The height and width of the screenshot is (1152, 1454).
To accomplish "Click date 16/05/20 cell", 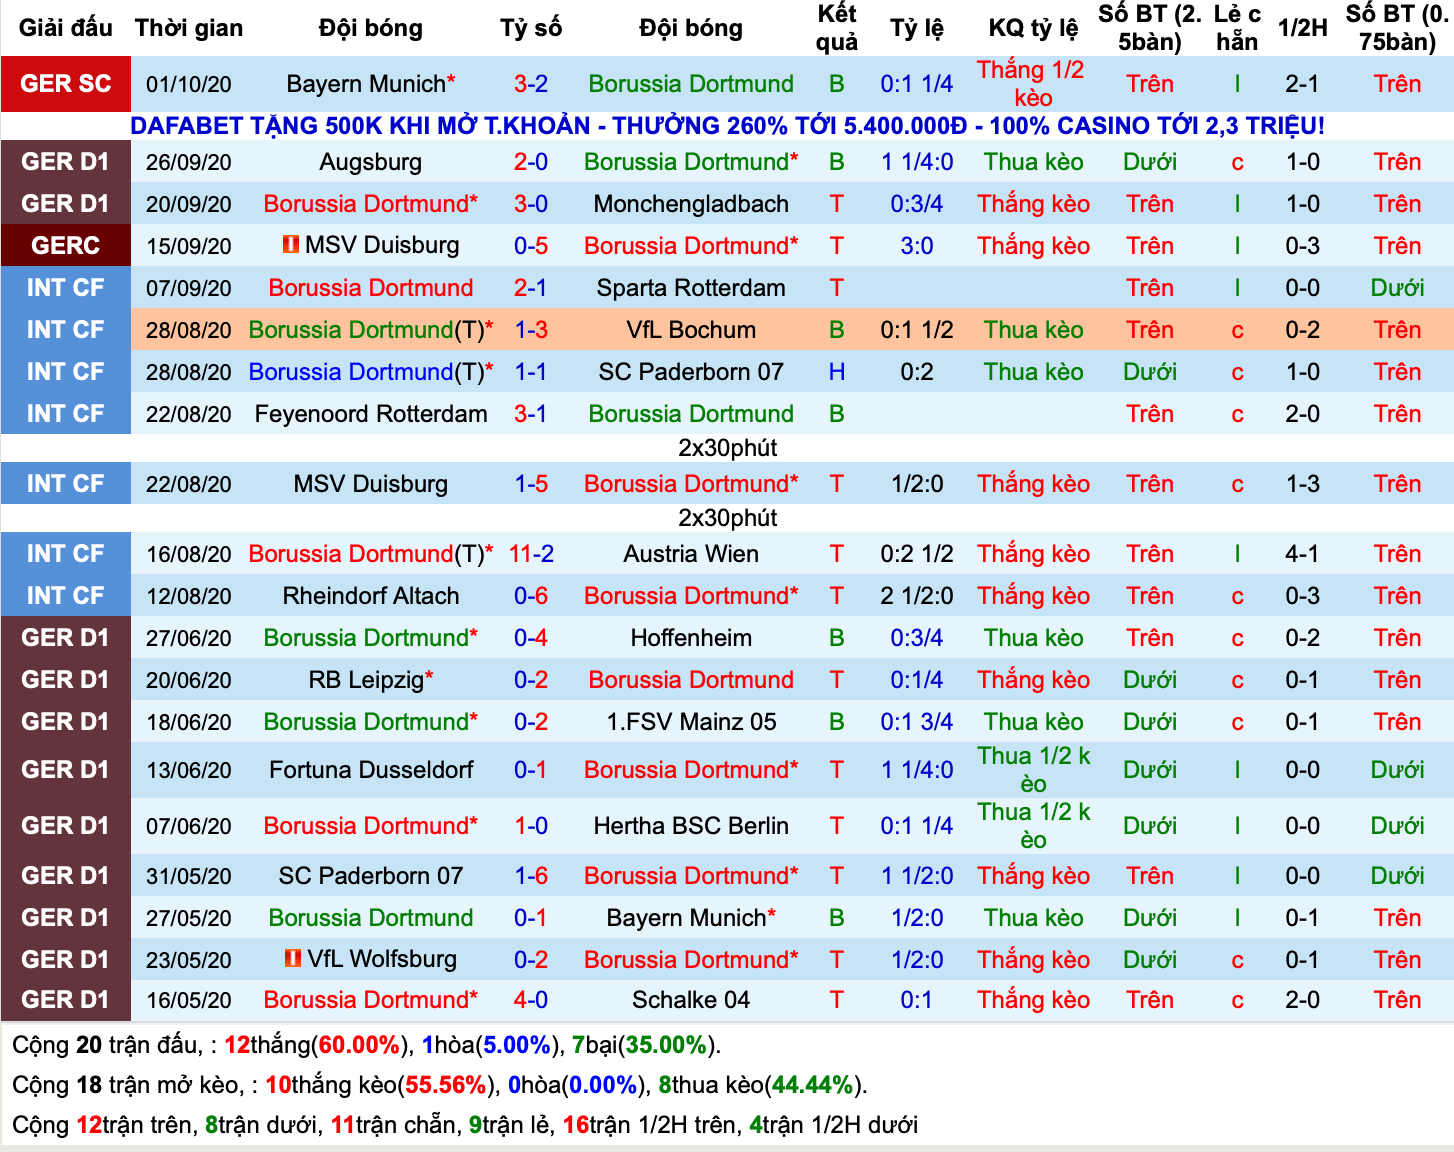I will (x=189, y=1000).
